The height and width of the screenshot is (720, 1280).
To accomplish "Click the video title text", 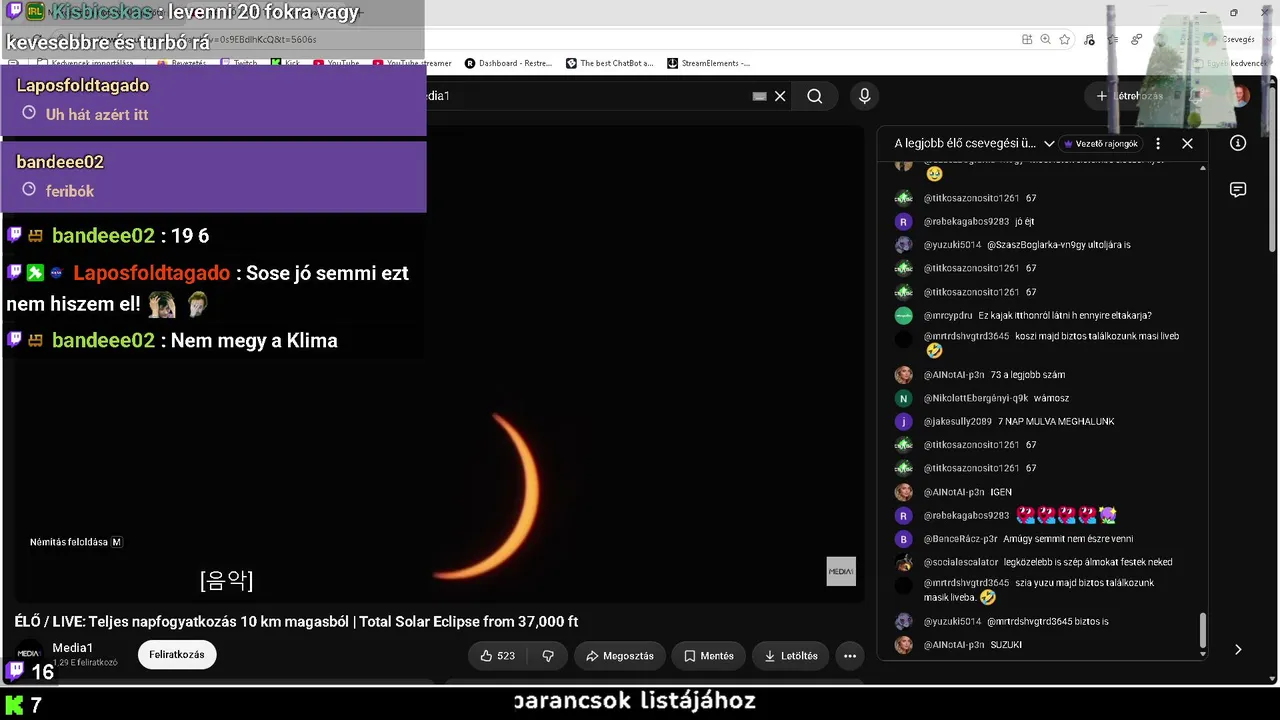I will (296, 622).
